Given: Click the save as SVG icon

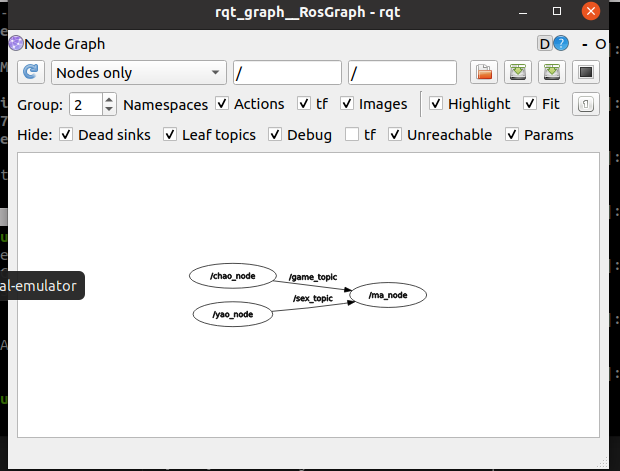Looking at the screenshot, I should coord(551,73).
